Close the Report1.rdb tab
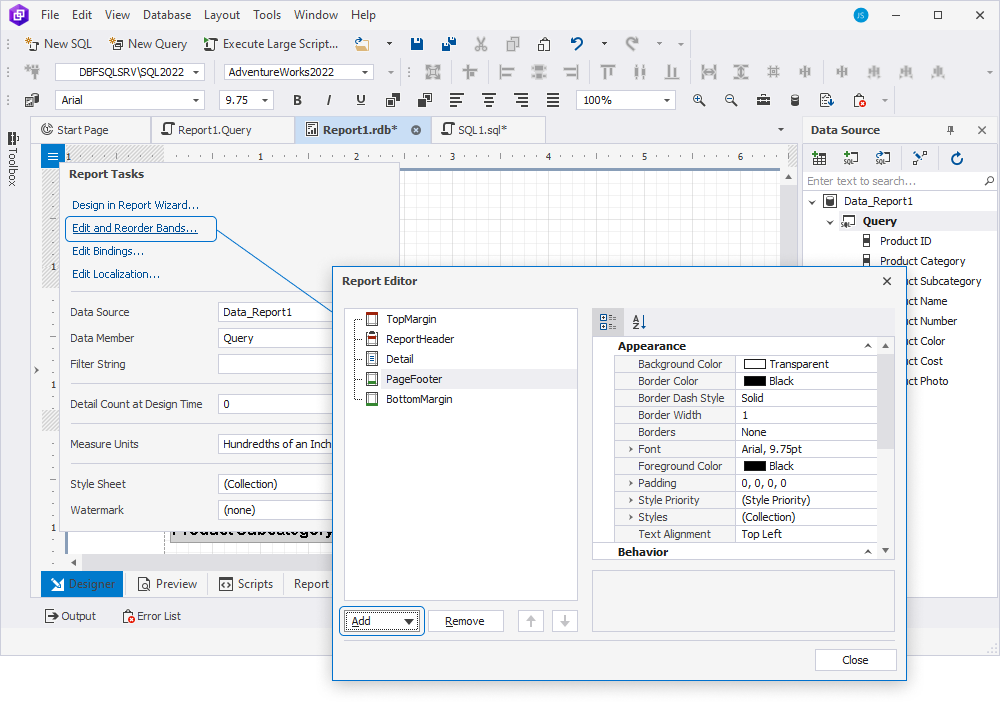 tap(416, 130)
